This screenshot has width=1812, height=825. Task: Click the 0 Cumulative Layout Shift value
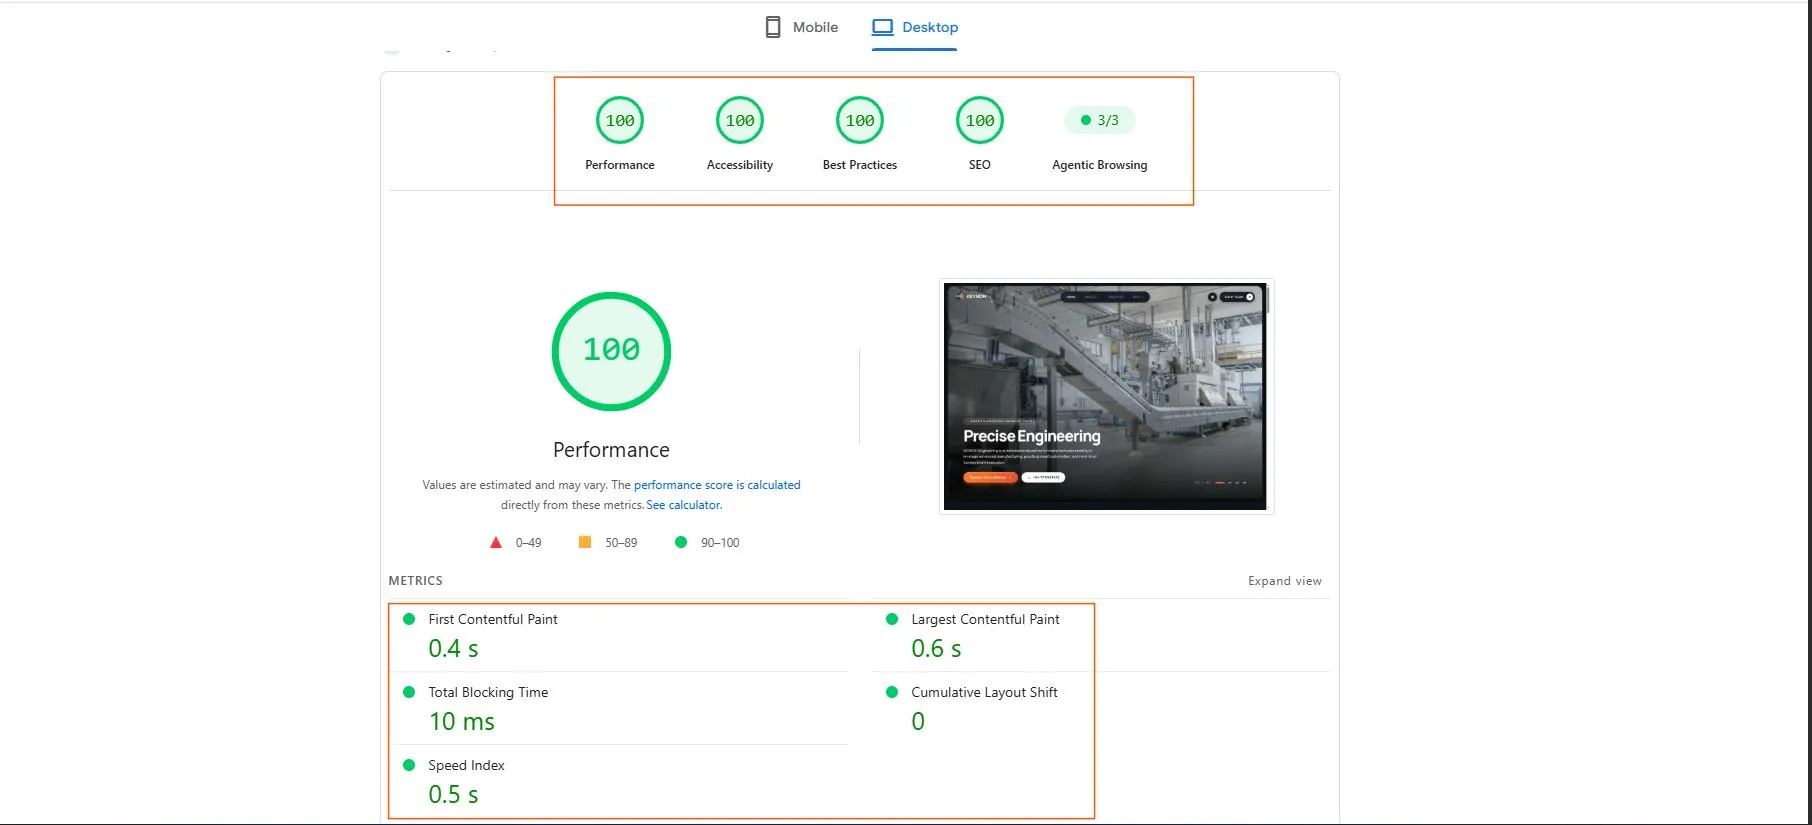tap(918, 722)
